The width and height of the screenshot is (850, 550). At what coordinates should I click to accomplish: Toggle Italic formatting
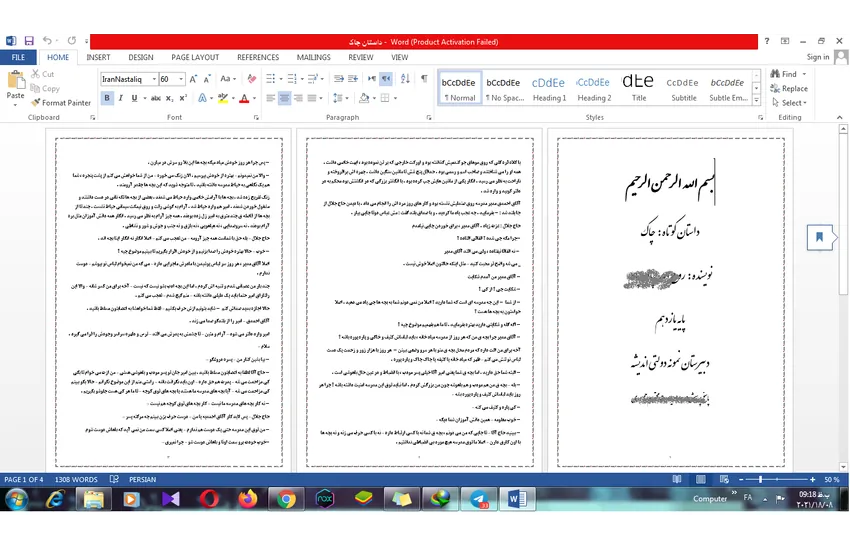(x=120, y=98)
